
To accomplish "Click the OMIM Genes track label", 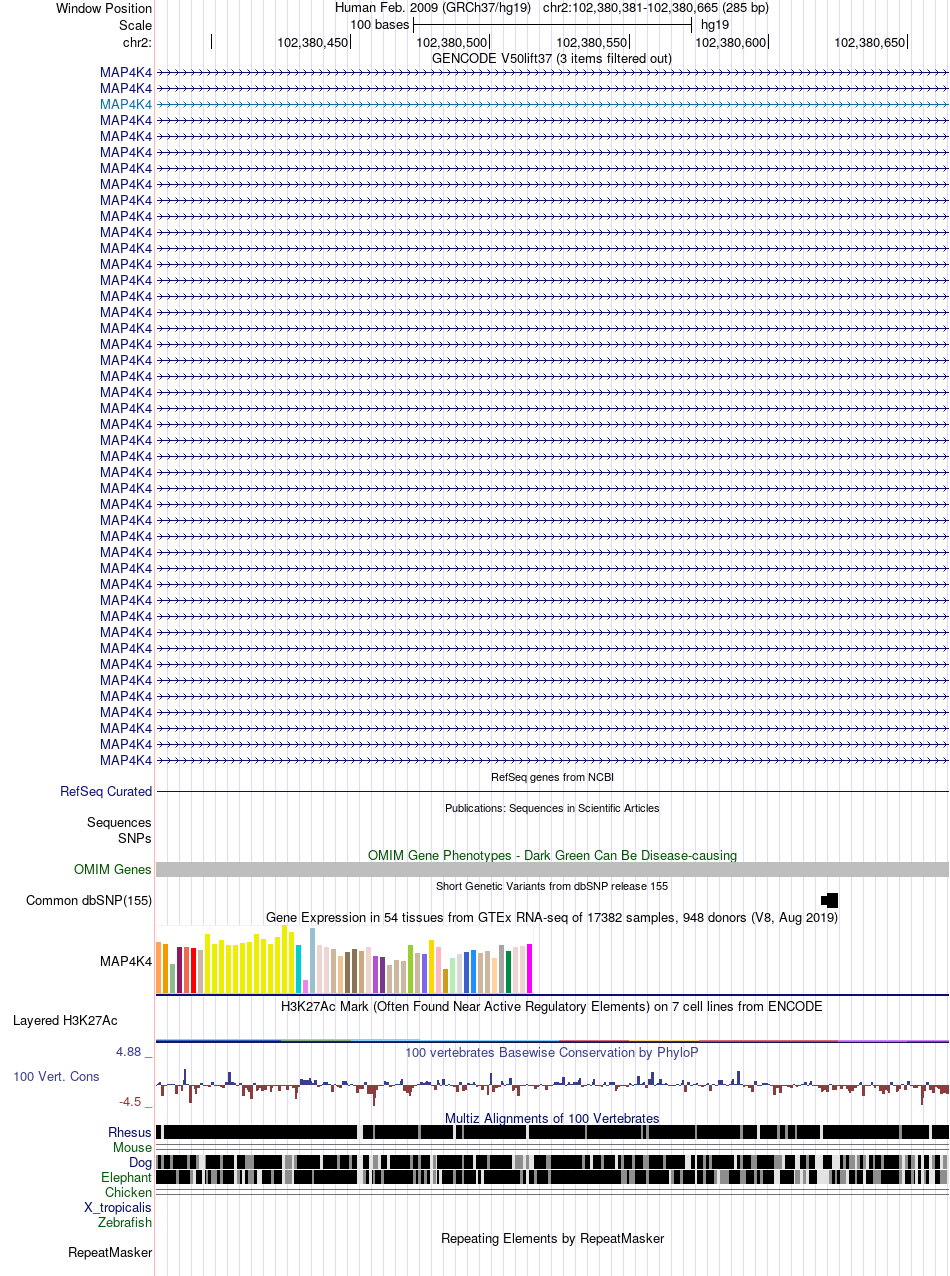I will coord(113,870).
